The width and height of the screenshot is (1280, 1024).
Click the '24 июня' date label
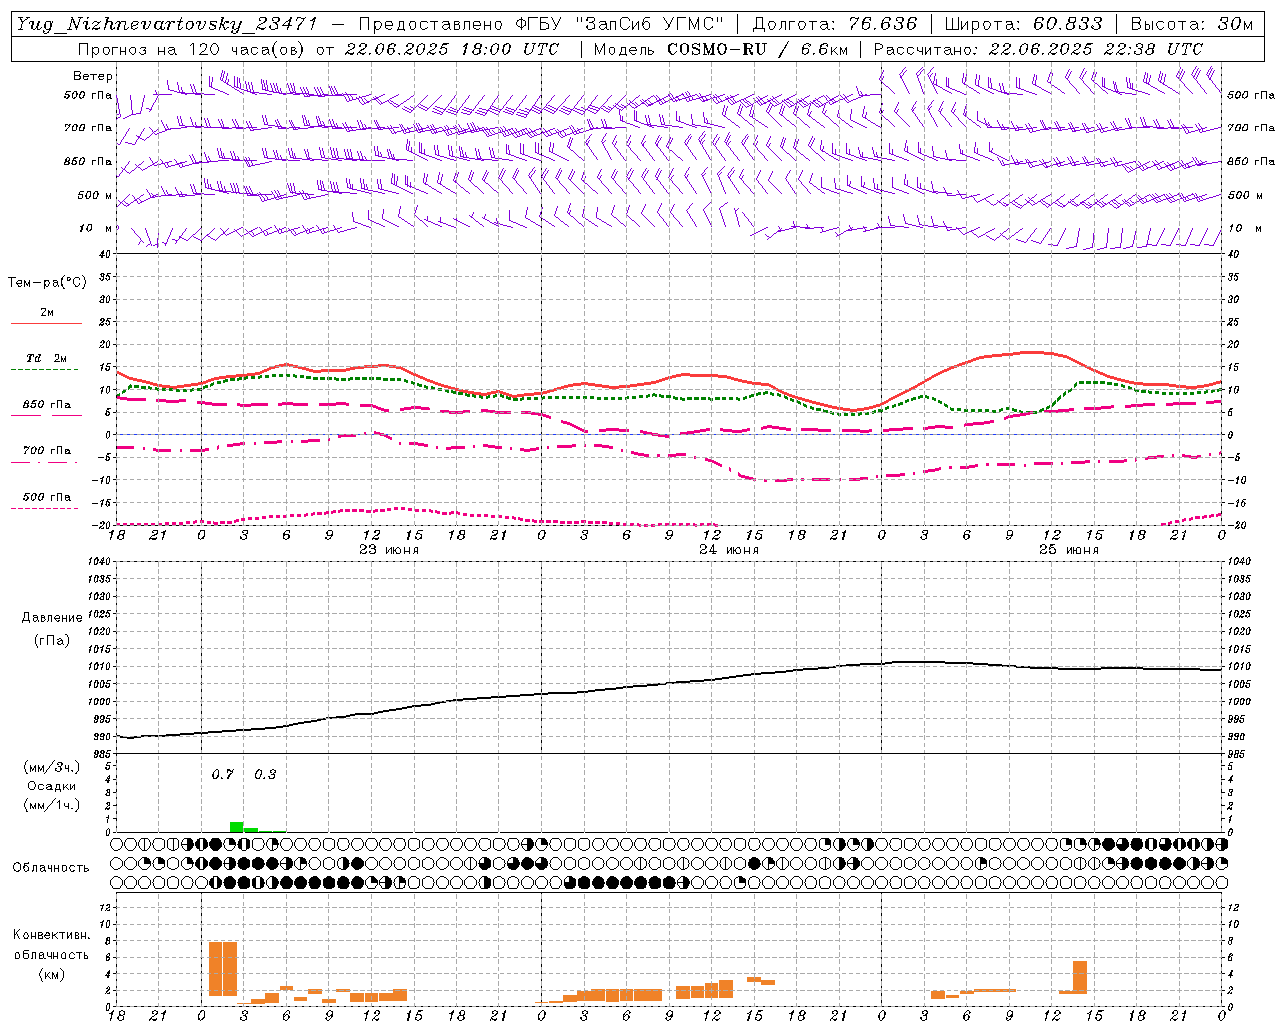click(728, 550)
